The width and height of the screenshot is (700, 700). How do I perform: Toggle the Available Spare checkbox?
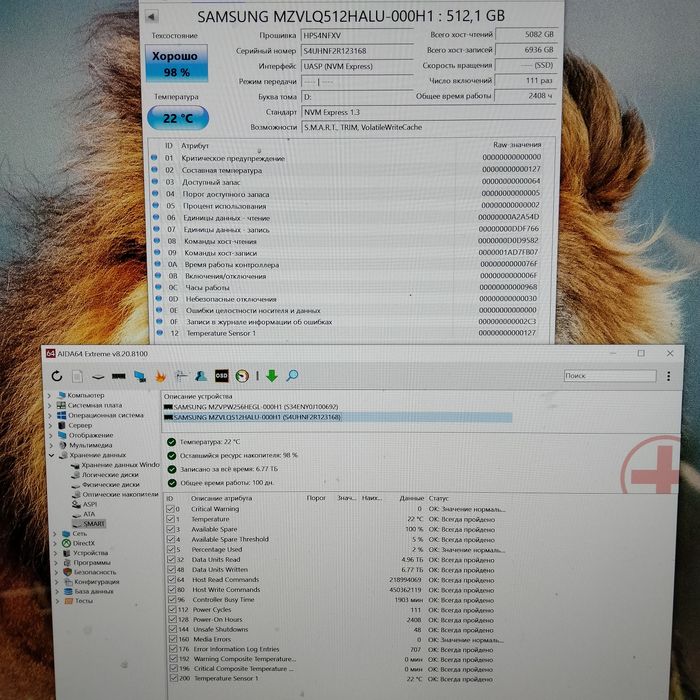170,529
